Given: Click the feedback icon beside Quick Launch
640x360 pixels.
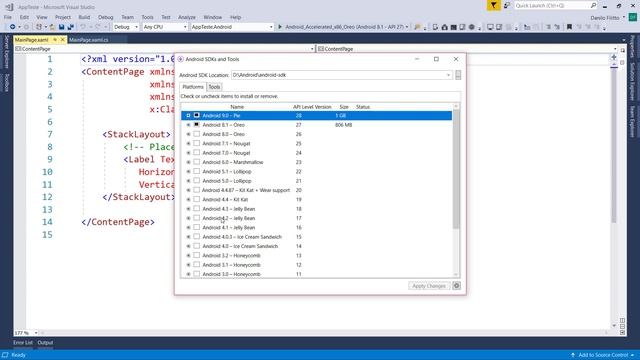Looking at the screenshot, I should point(507,5).
